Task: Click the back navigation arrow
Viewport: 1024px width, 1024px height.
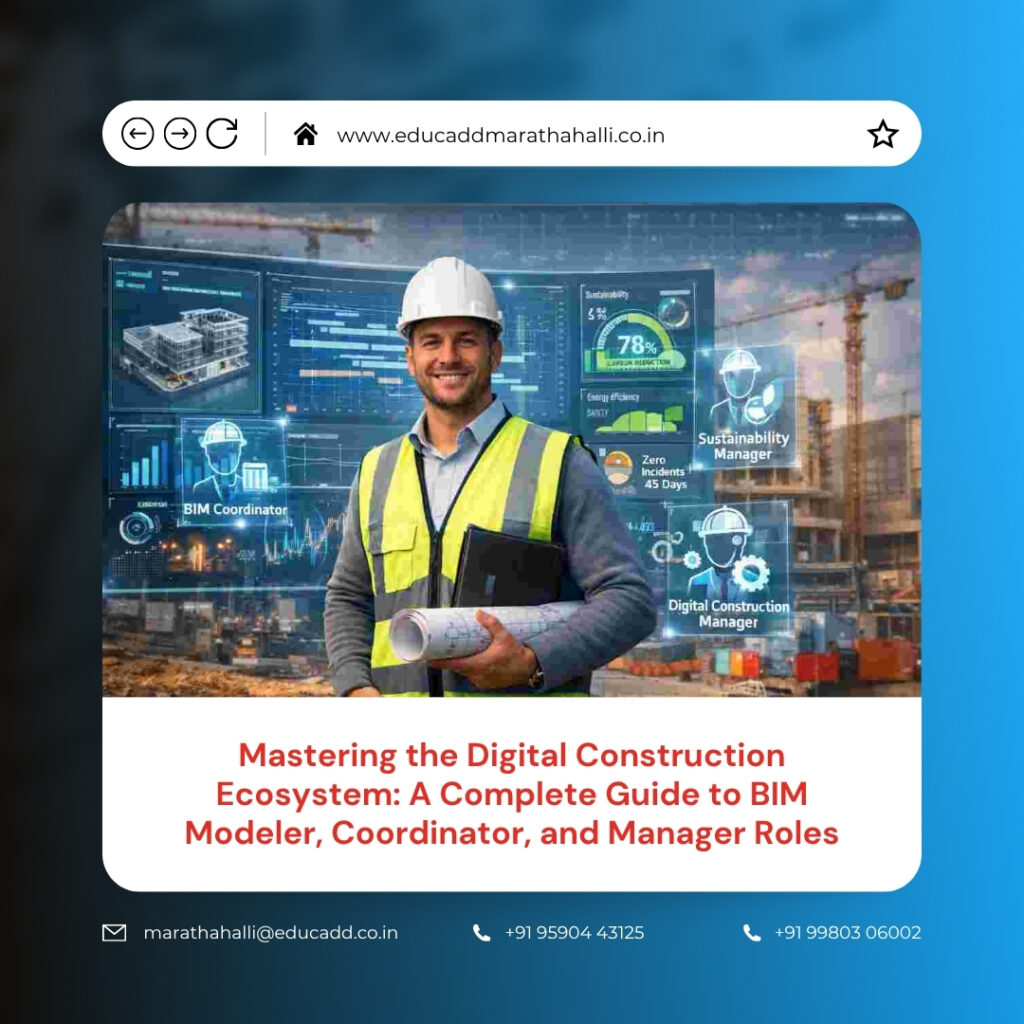Action: click(x=140, y=131)
